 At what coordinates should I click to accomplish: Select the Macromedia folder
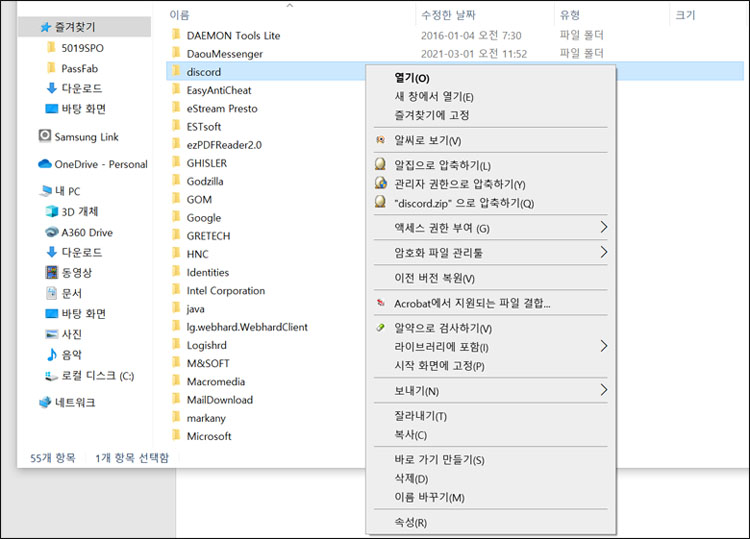pos(216,381)
